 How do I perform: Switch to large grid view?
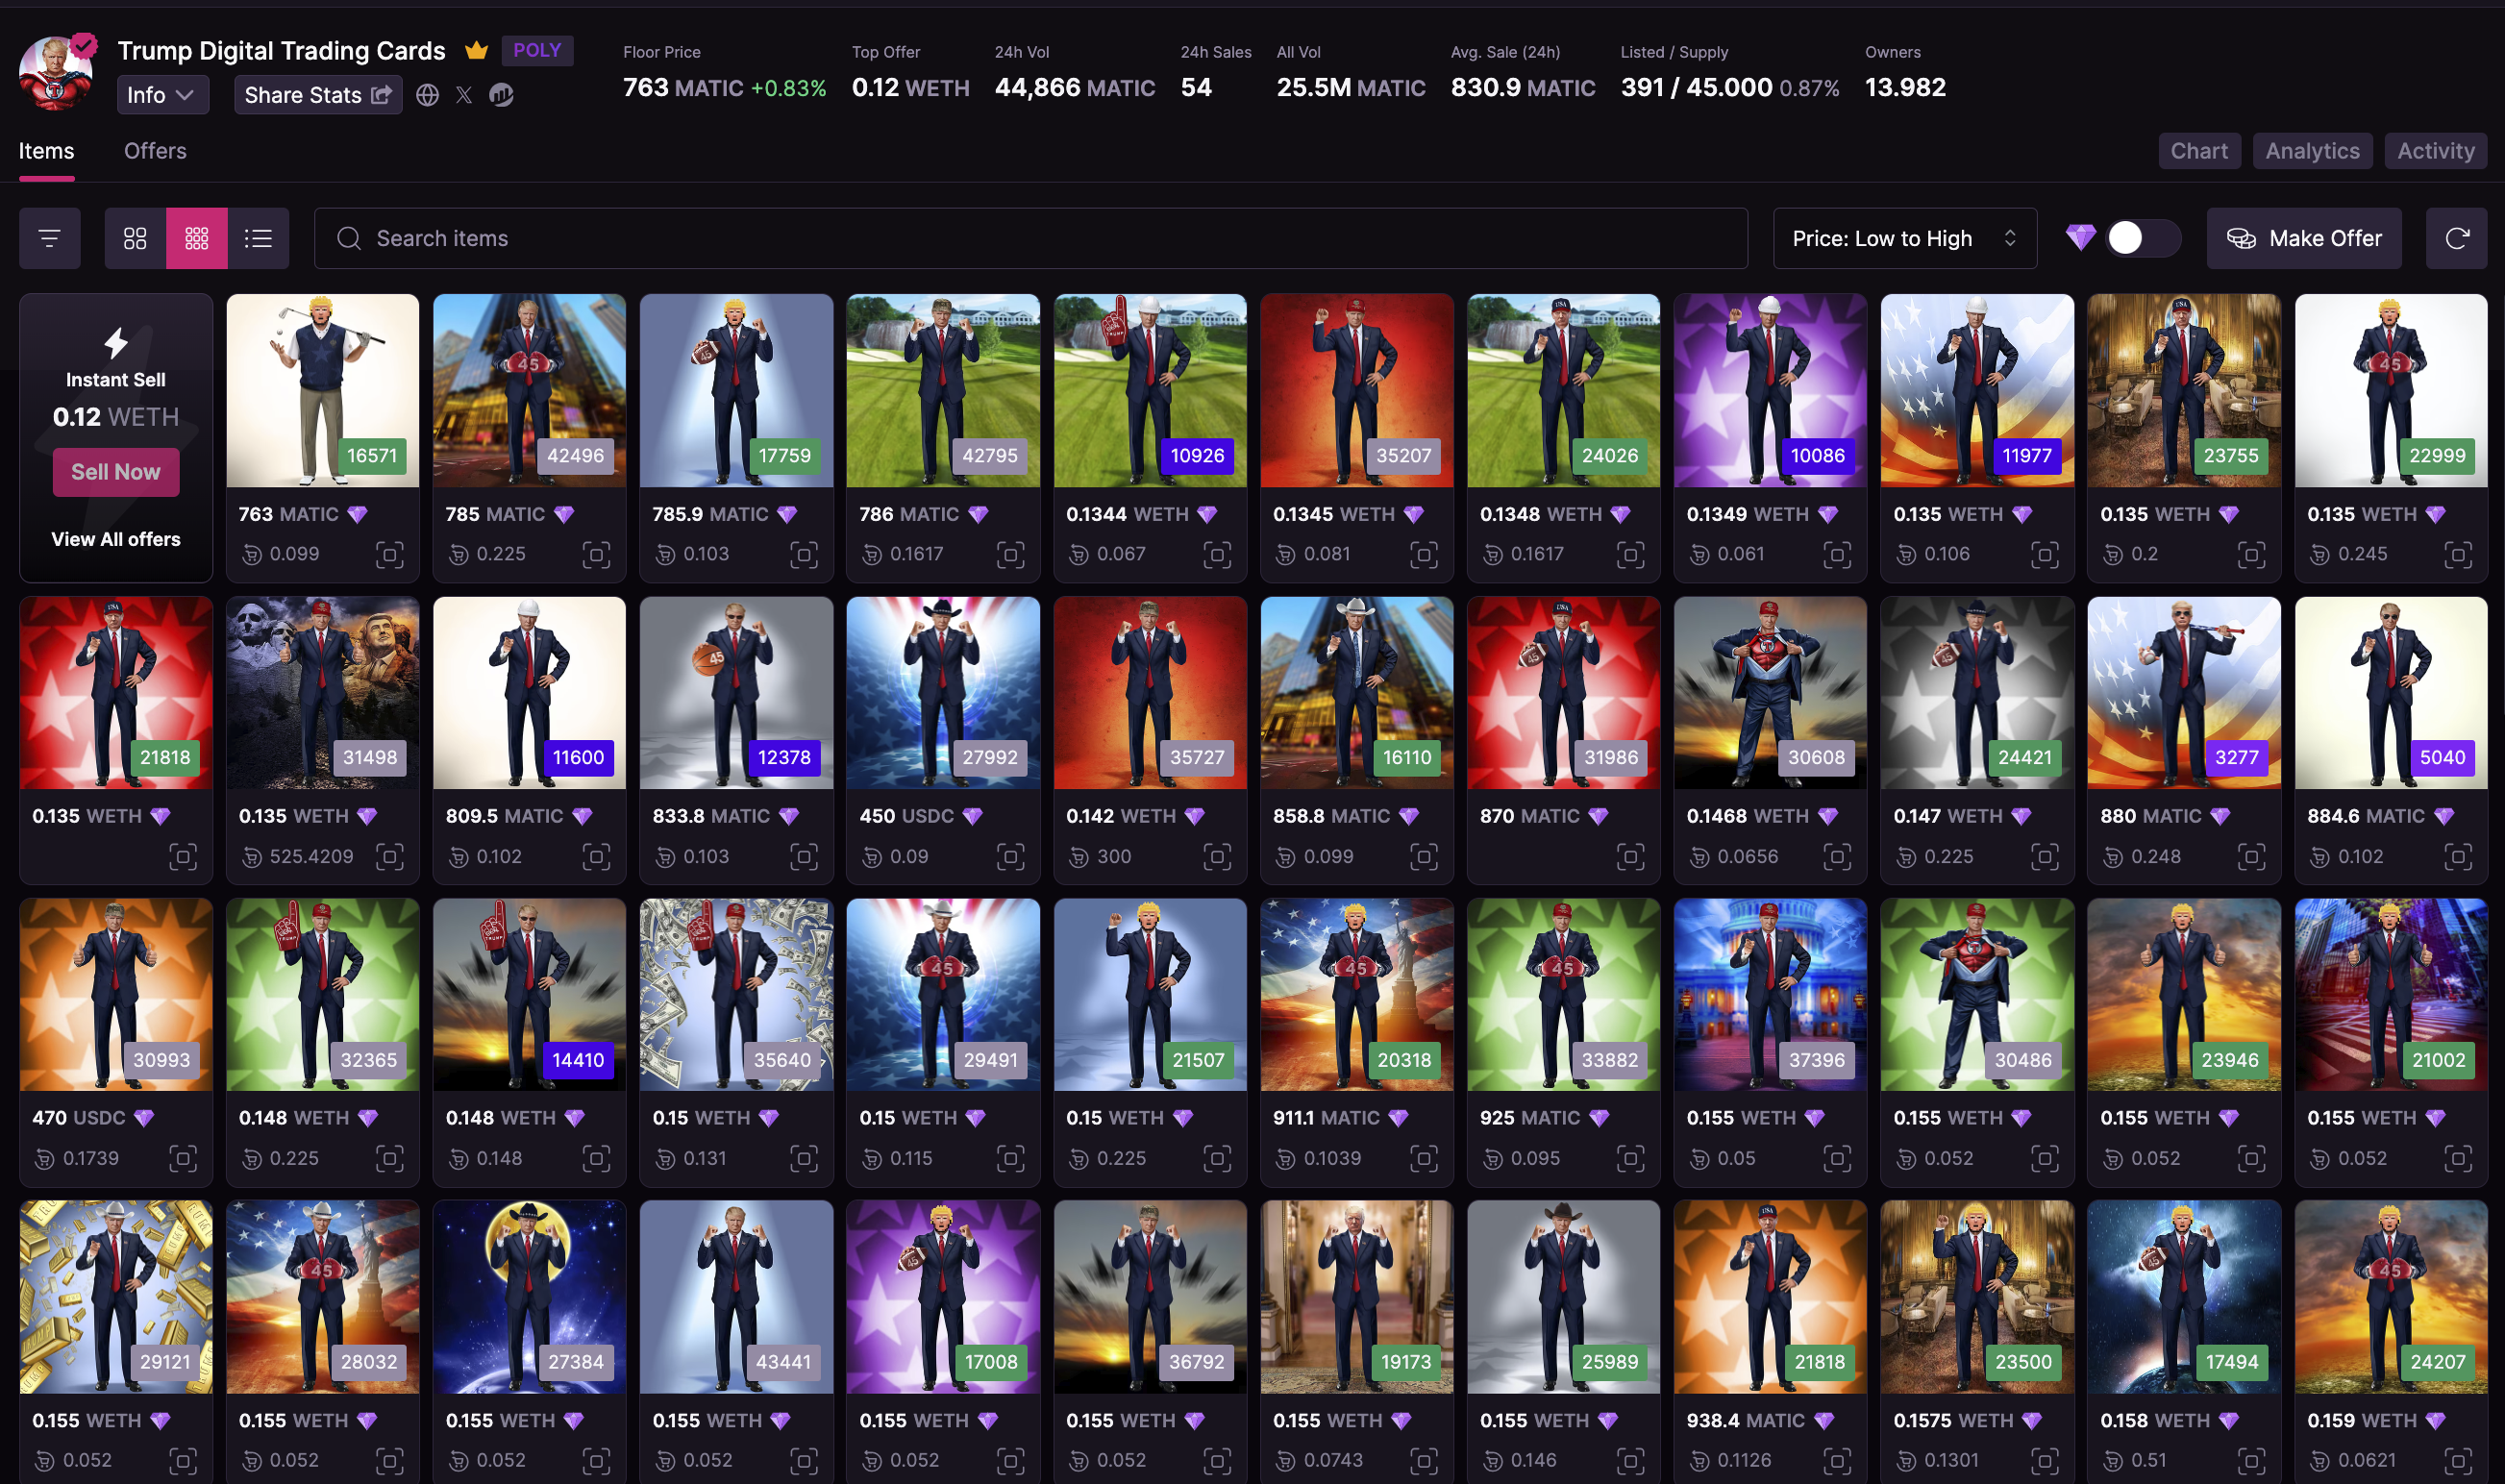[135, 238]
